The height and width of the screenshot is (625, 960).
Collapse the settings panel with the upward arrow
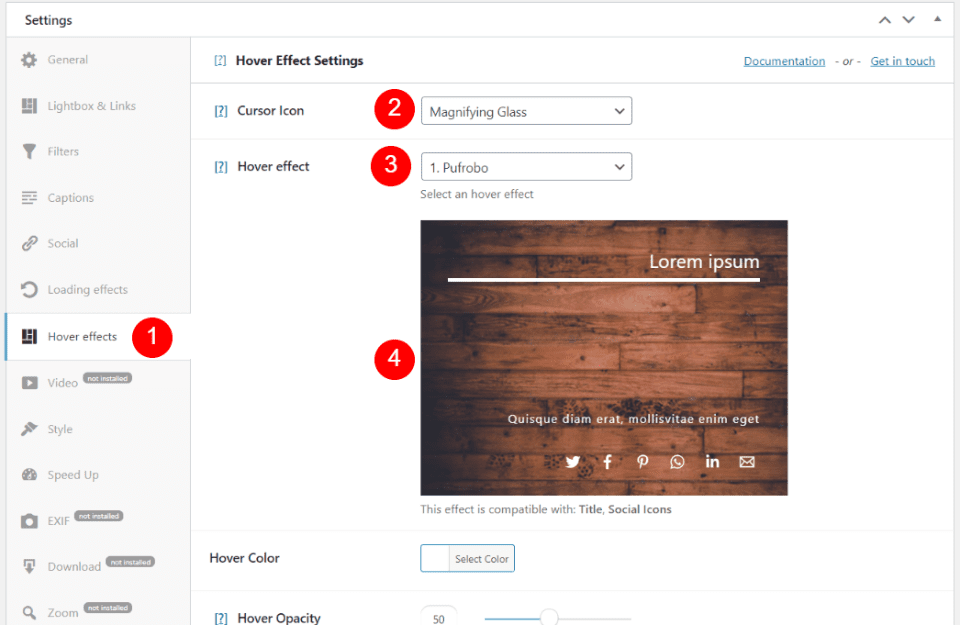pos(884,19)
